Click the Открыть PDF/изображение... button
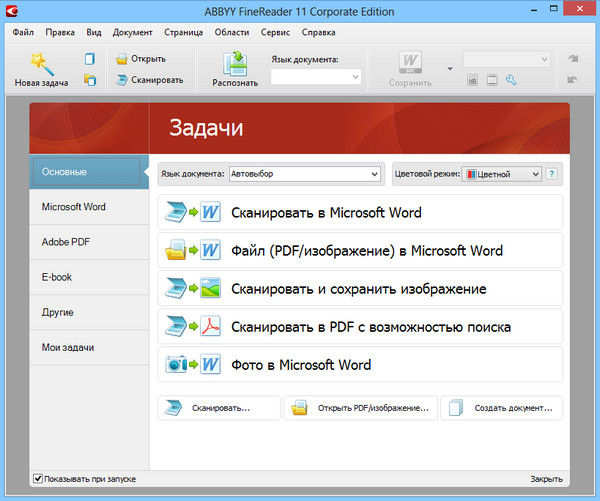 point(360,408)
